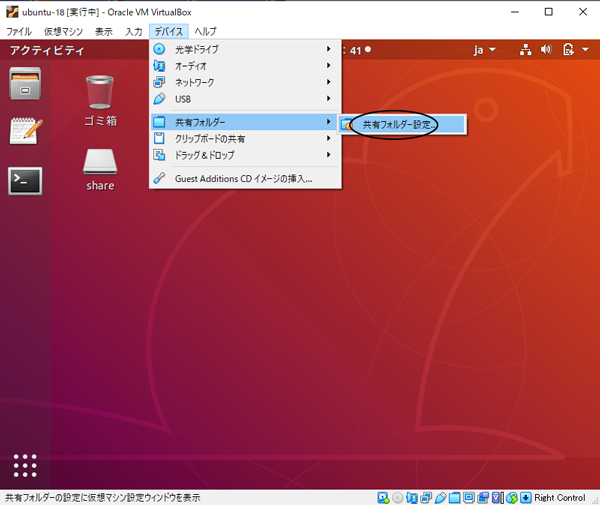Click the network monitors menu icon
The image size is (600, 505).
coord(159,82)
